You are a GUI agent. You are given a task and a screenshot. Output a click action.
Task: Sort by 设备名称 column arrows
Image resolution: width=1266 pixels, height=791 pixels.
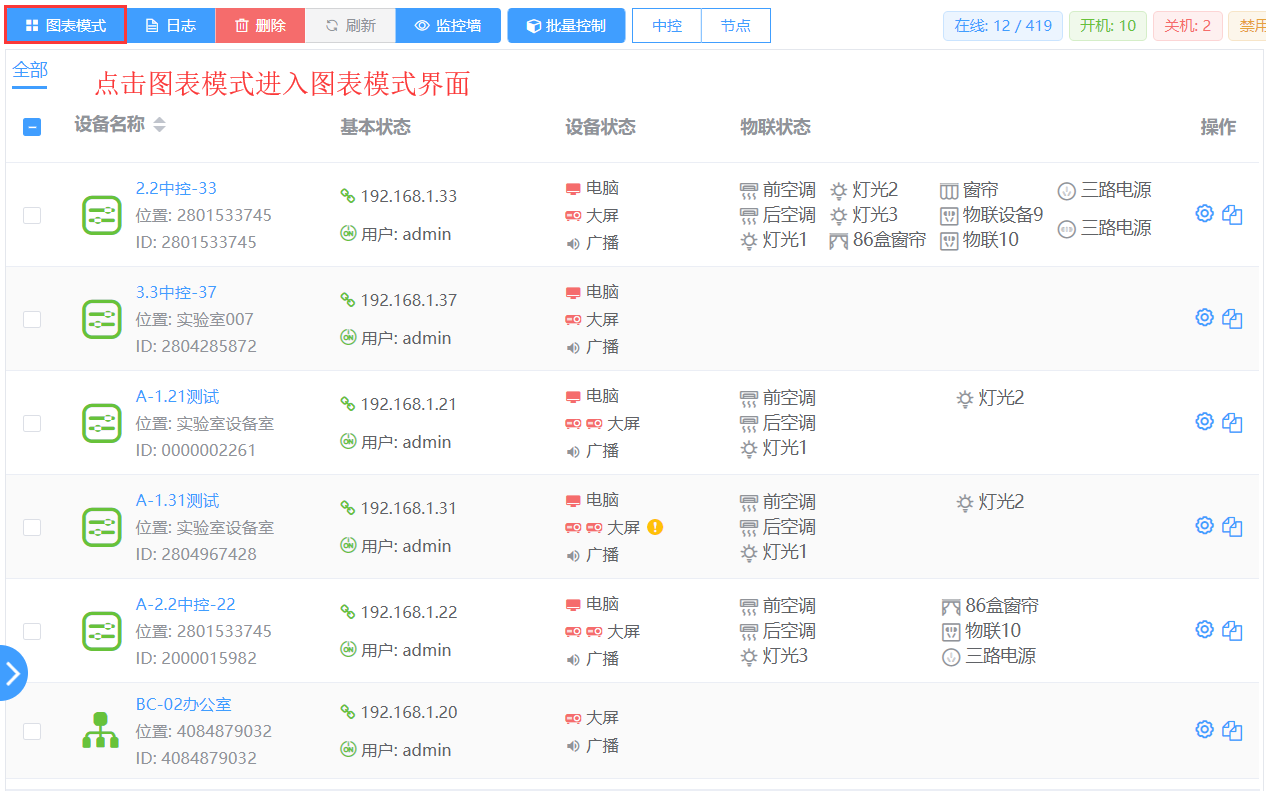pyautogui.click(x=160, y=125)
